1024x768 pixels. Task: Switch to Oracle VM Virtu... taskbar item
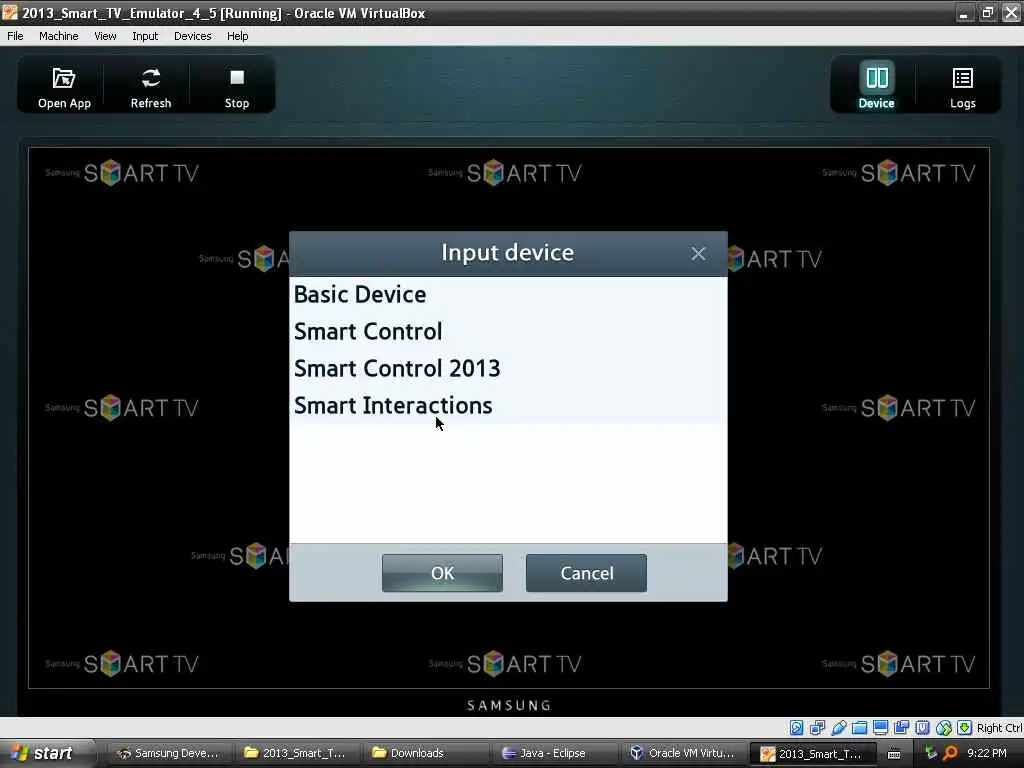point(682,753)
